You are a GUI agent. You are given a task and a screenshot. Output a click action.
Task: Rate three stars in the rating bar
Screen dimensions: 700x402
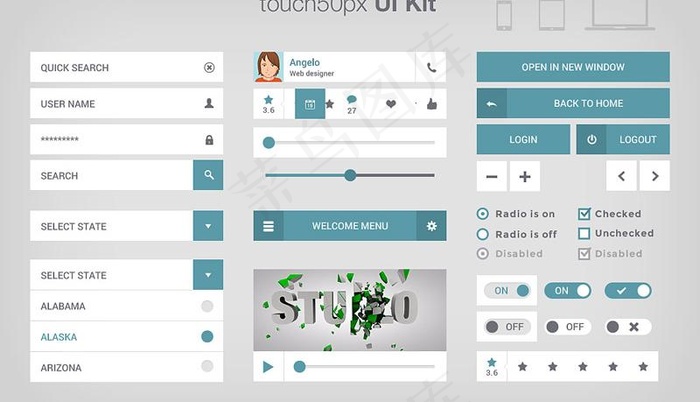tap(583, 367)
